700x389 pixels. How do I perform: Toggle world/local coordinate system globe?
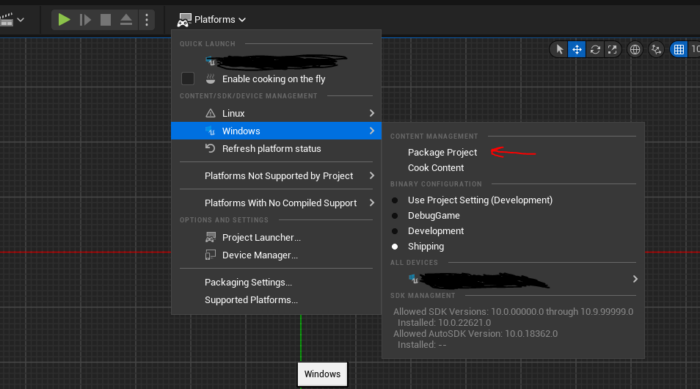click(634, 50)
